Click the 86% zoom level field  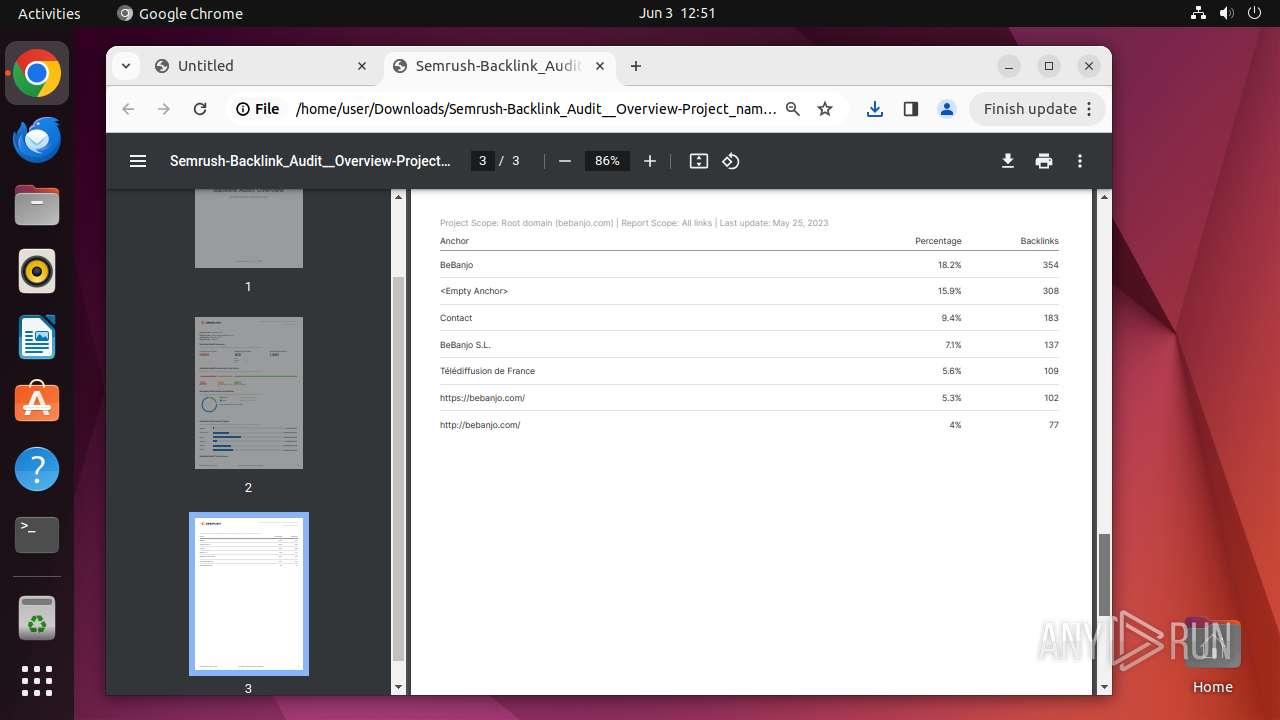tap(607, 161)
